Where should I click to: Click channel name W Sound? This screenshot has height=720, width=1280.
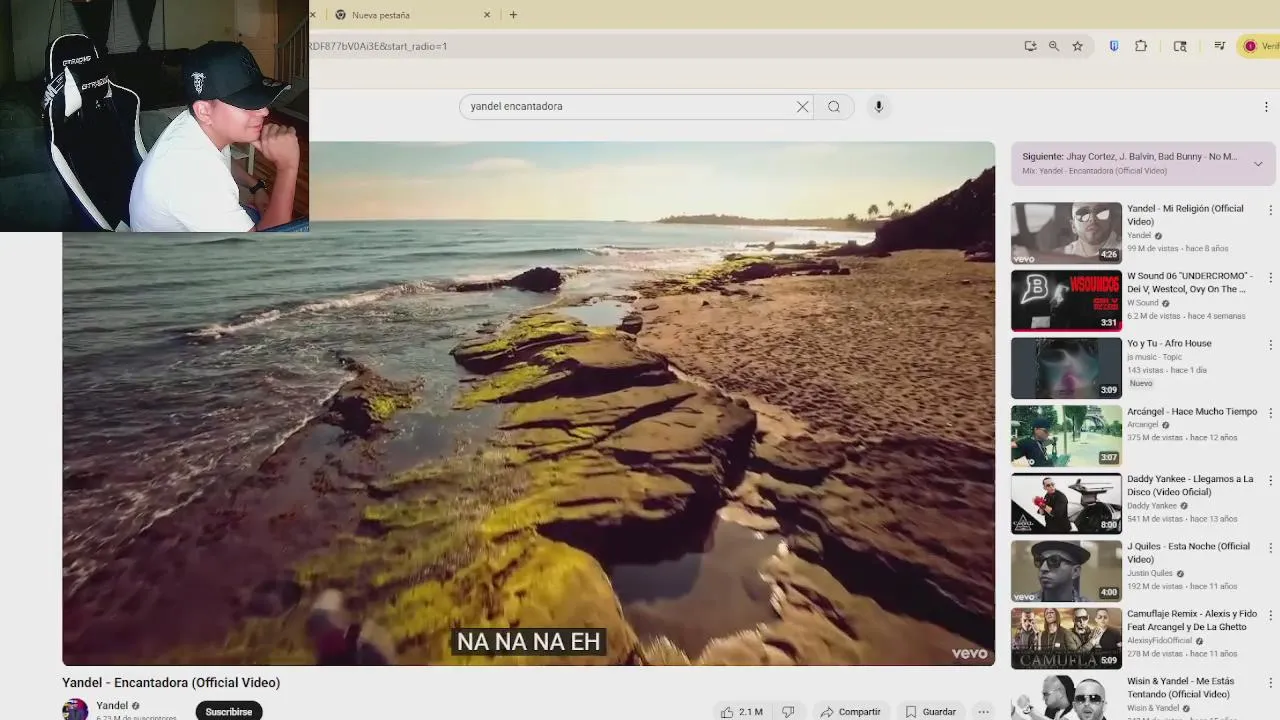point(1143,303)
